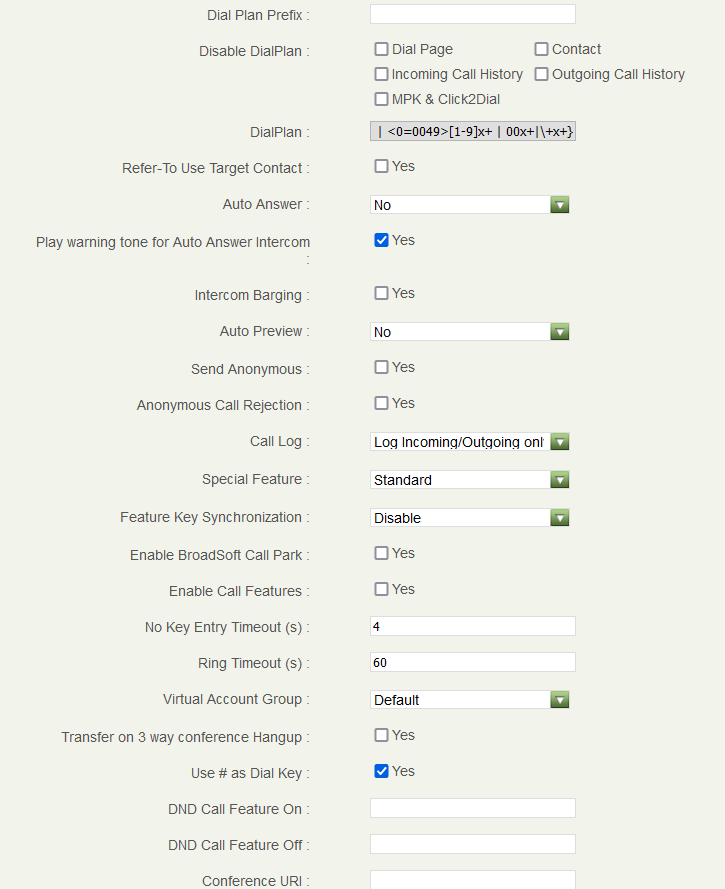This screenshot has height=889, width=725.
Task: Click the arrow icon beside Call Log
Action: pos(560,441)
